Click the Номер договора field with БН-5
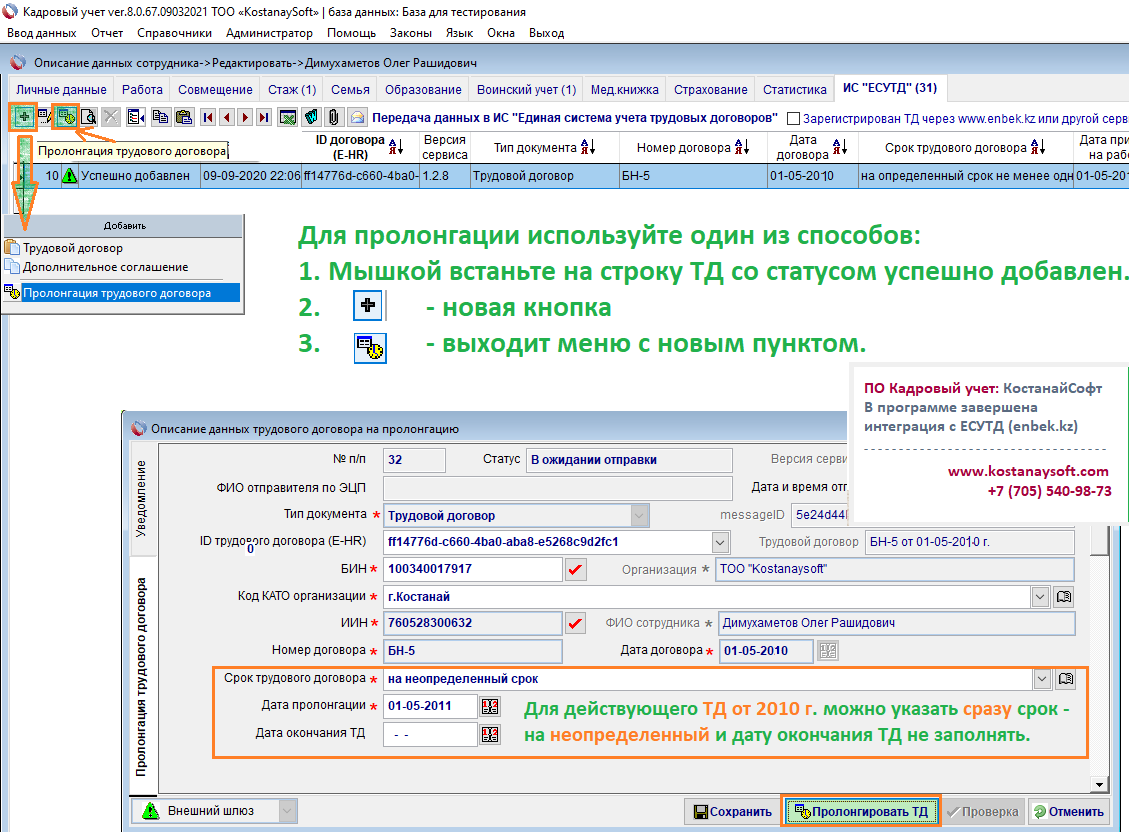Image resolution: width=1129 pixels, height=832 pixels. pos(472,651)
